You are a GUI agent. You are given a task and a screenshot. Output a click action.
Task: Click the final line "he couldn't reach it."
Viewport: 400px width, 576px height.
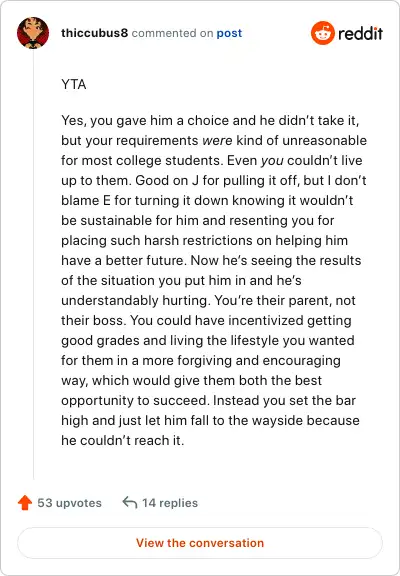123,440
